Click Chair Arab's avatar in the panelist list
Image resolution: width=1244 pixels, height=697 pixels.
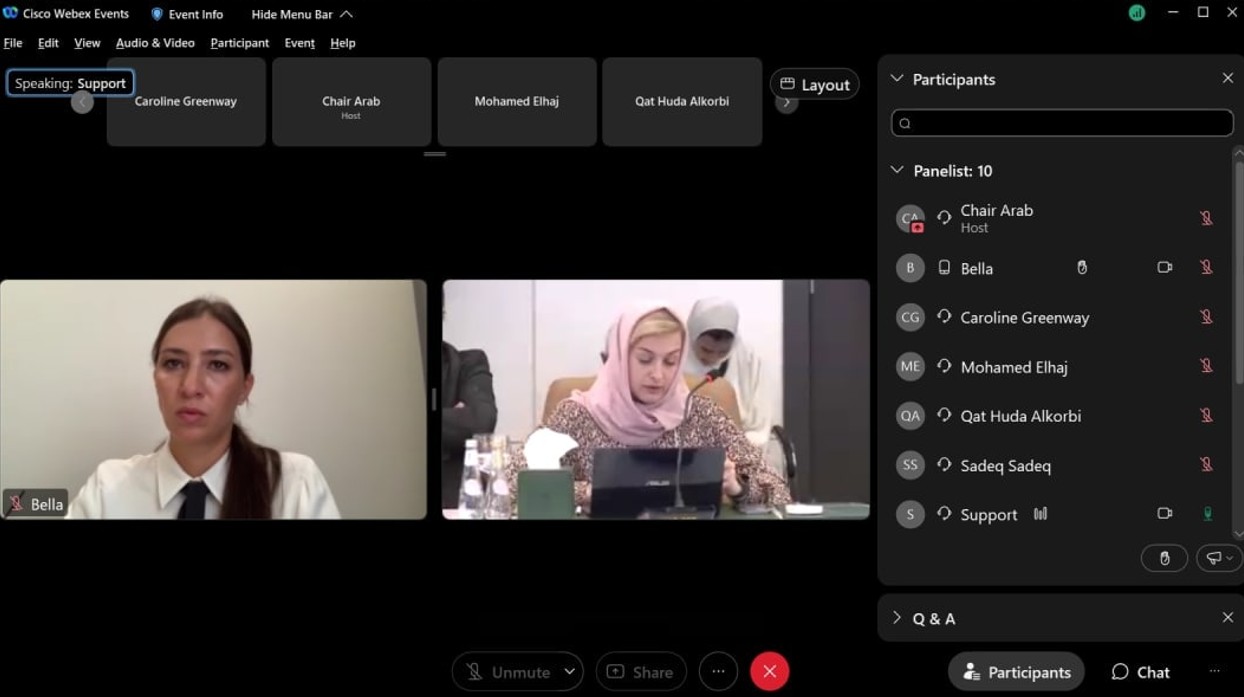pos(910,219)
